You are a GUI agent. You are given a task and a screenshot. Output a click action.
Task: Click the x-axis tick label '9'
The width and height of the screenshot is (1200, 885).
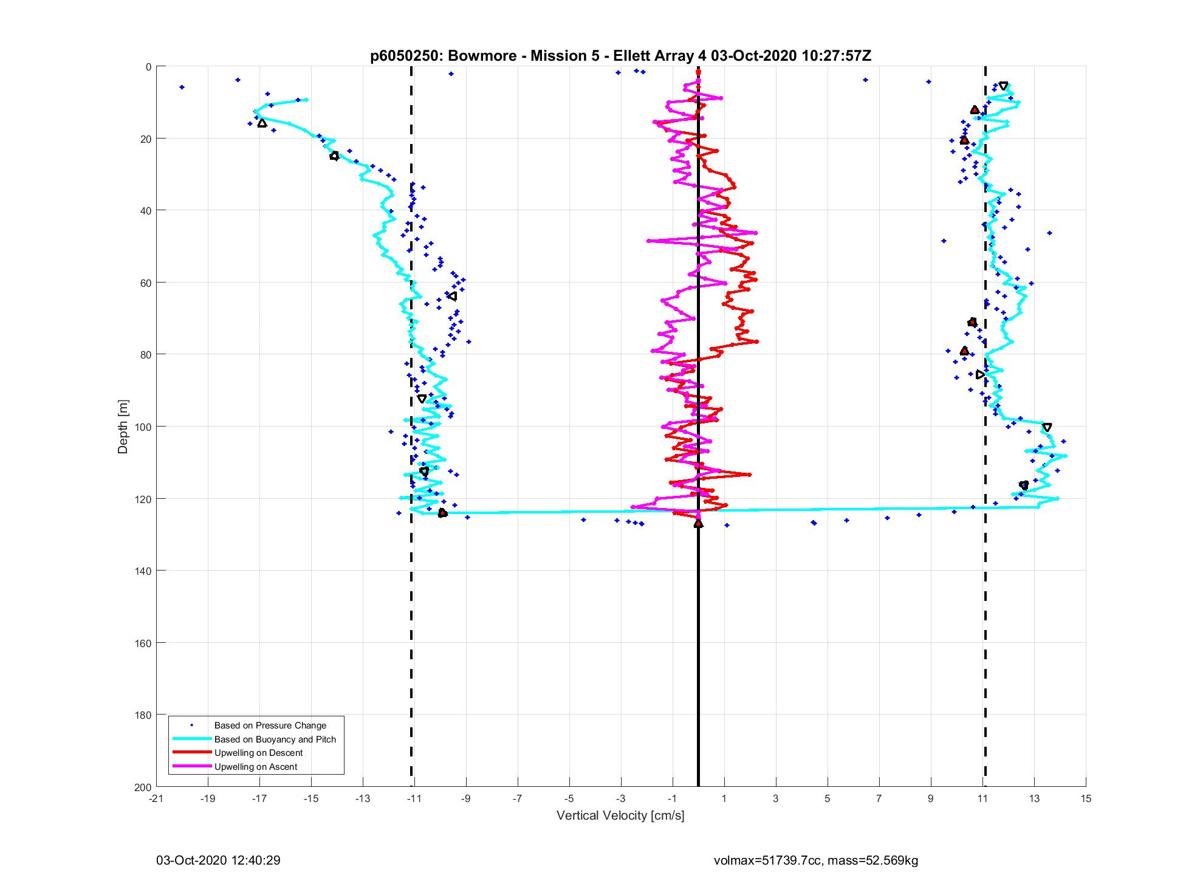click(931, 799)
